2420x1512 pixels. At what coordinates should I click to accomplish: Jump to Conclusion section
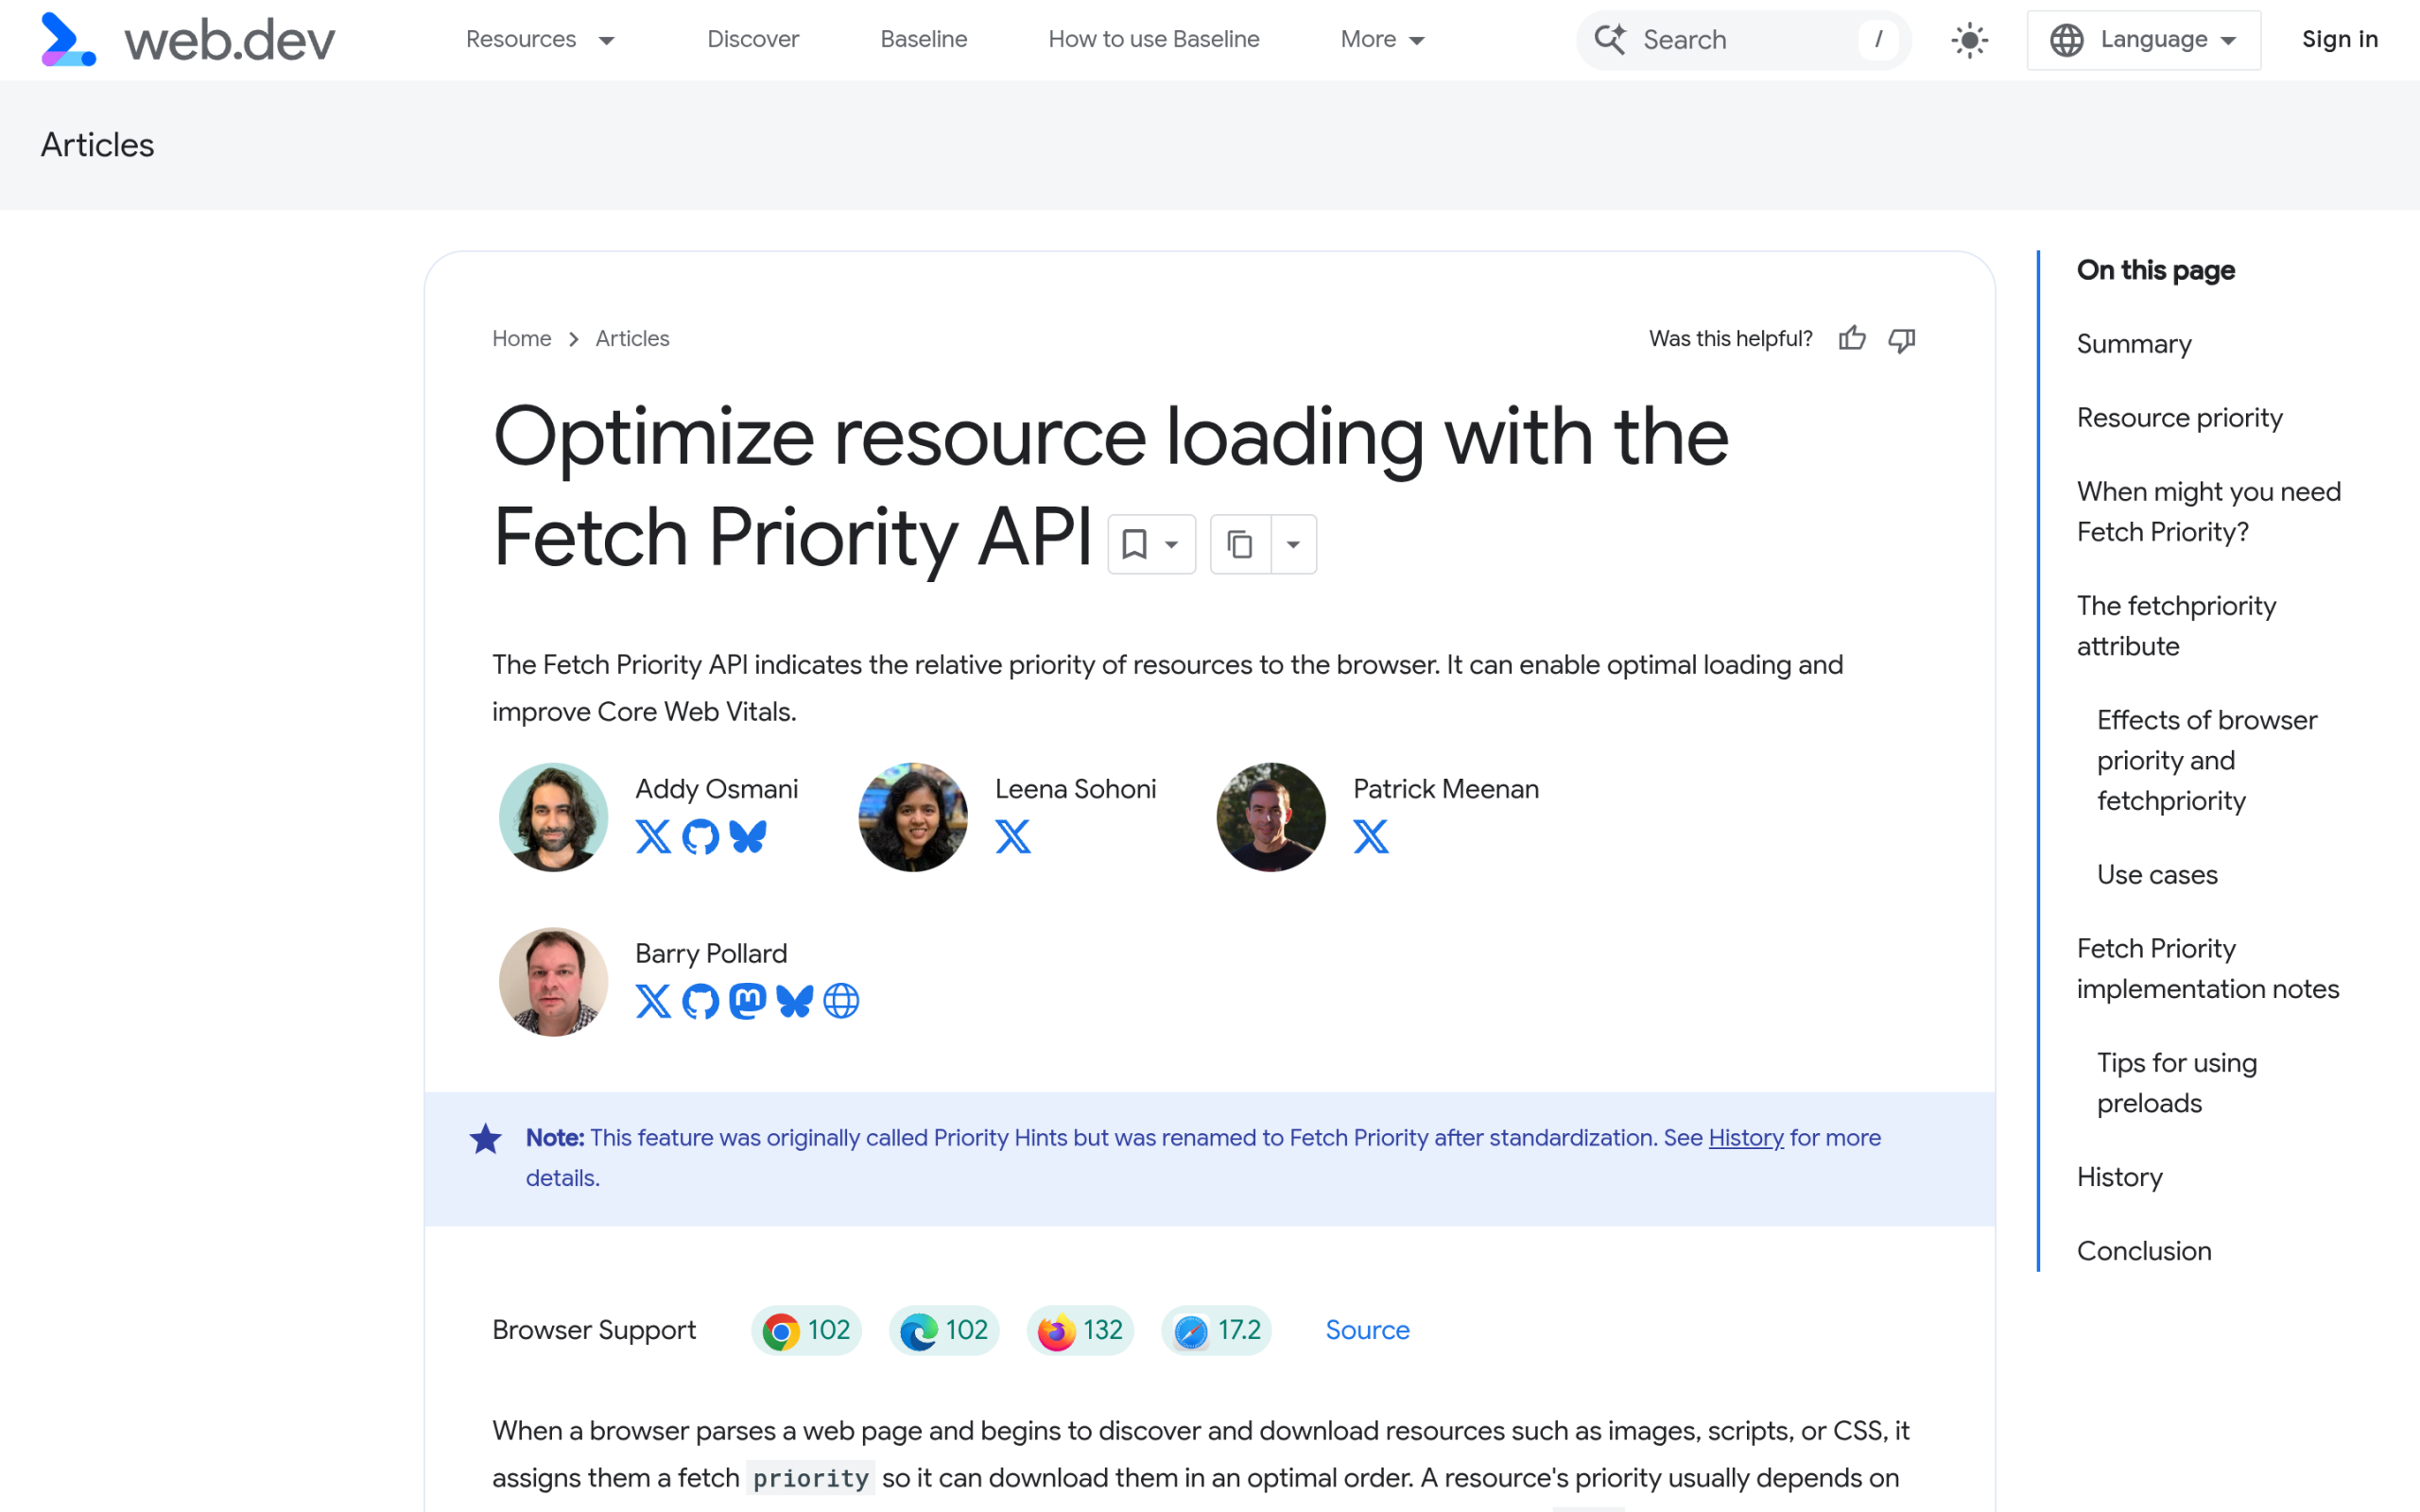click(2144, 1251)
